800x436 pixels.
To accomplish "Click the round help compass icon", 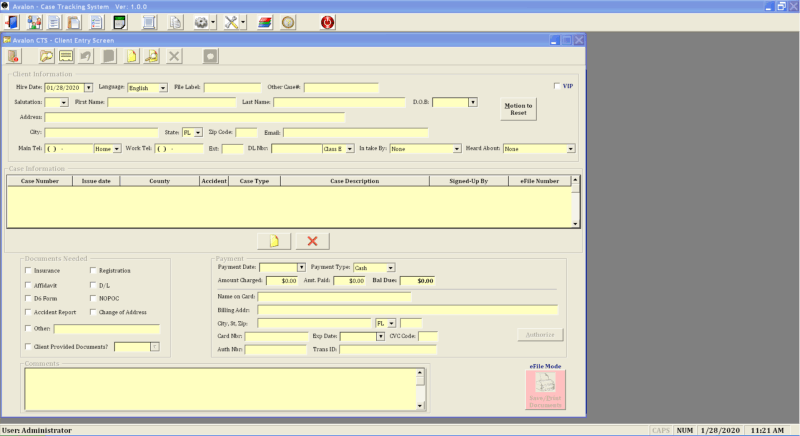I will click(x=288, y=22).
